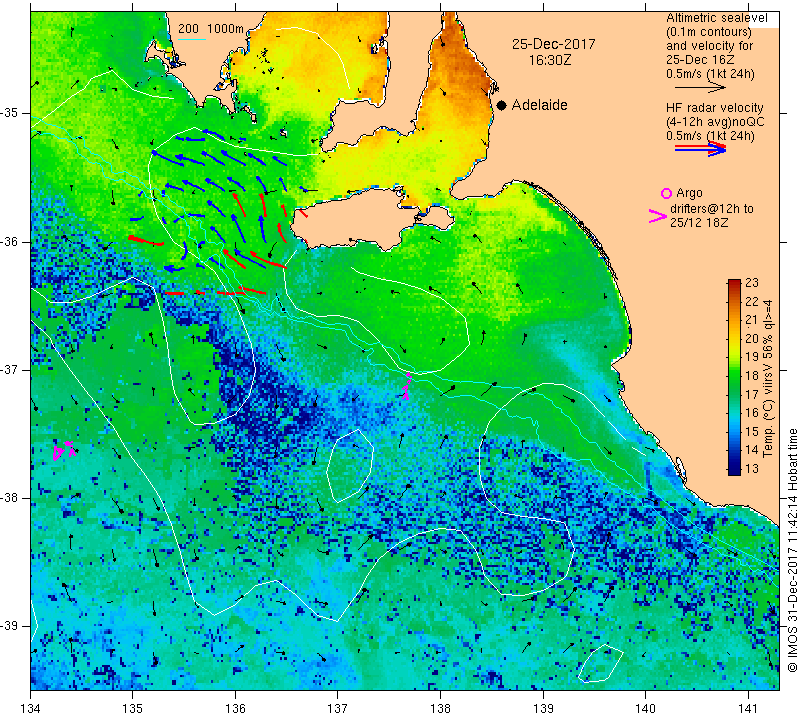Click green middle of colorbar beside 18

tap(734, 376)
